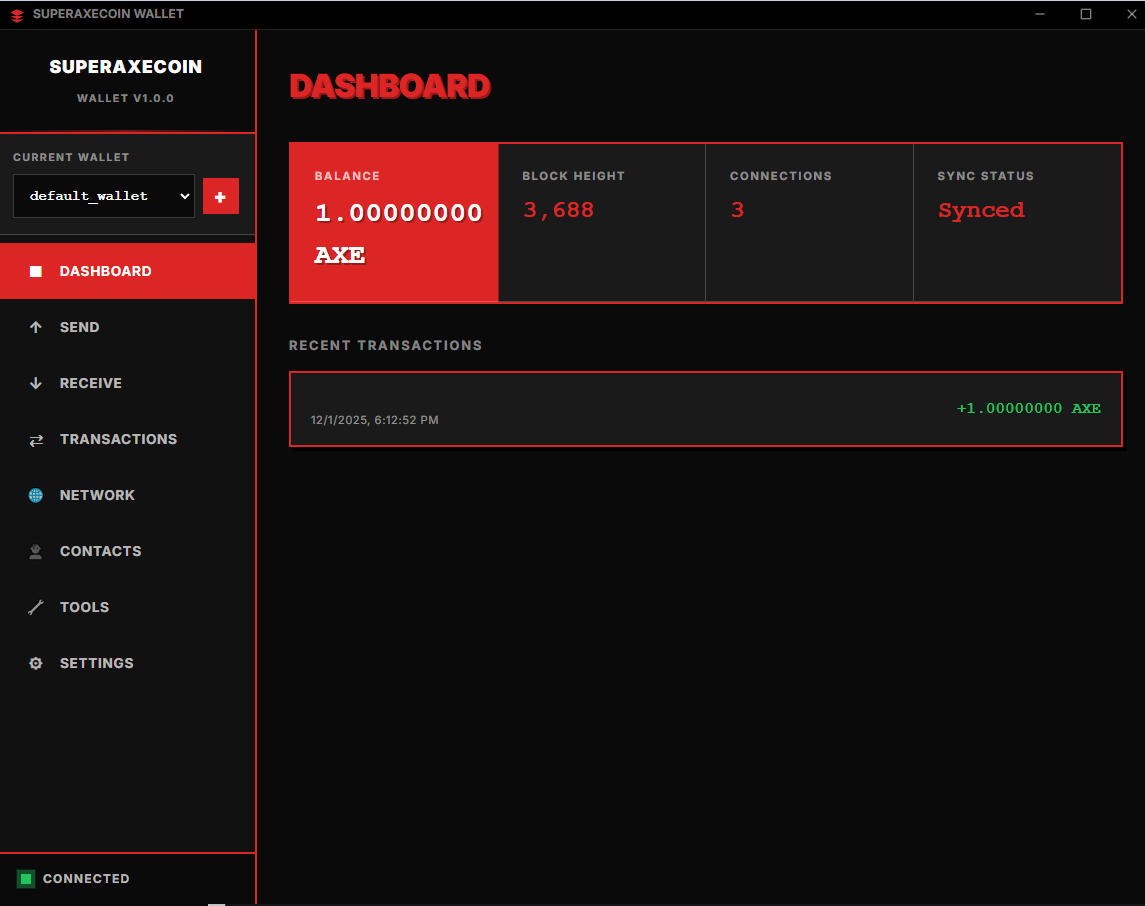Click the Settings gear icon

coord(36,663)
